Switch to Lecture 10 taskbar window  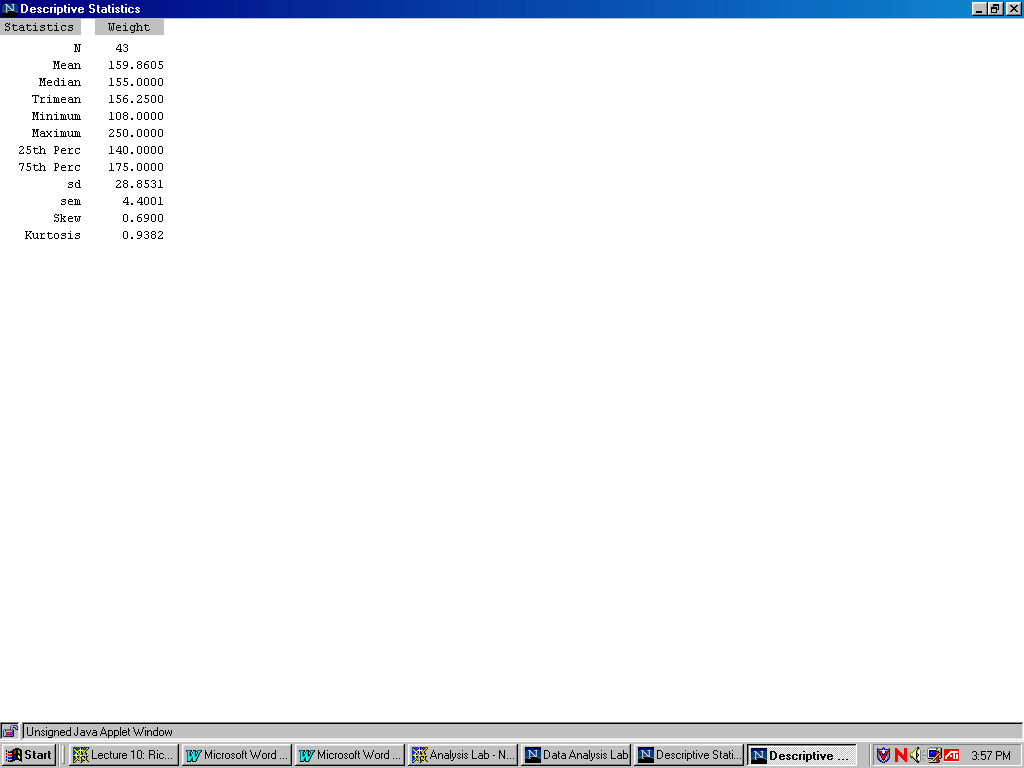click(x=124, y=755)
